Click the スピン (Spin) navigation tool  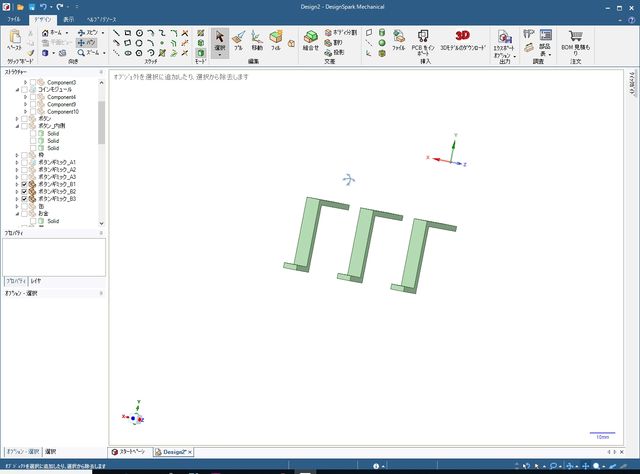tap(87, 33)
